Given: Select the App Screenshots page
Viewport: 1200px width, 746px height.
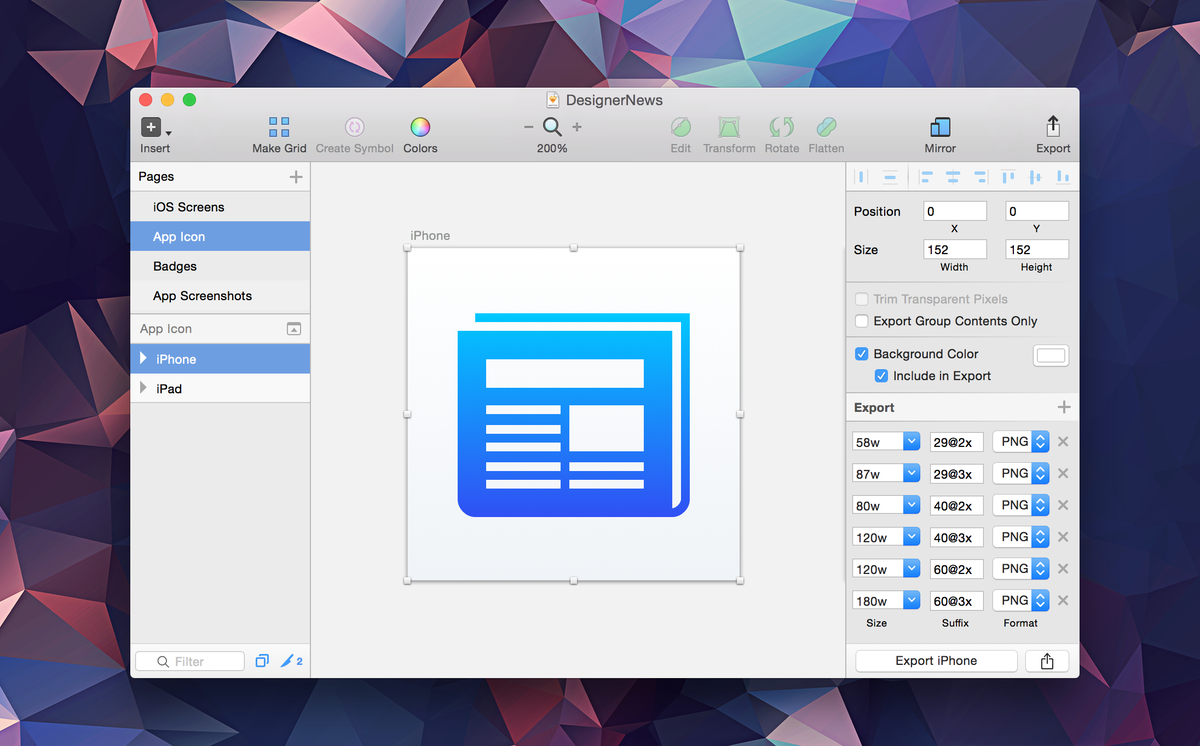Looking at the screenshot, I should (x=220, y=296).
